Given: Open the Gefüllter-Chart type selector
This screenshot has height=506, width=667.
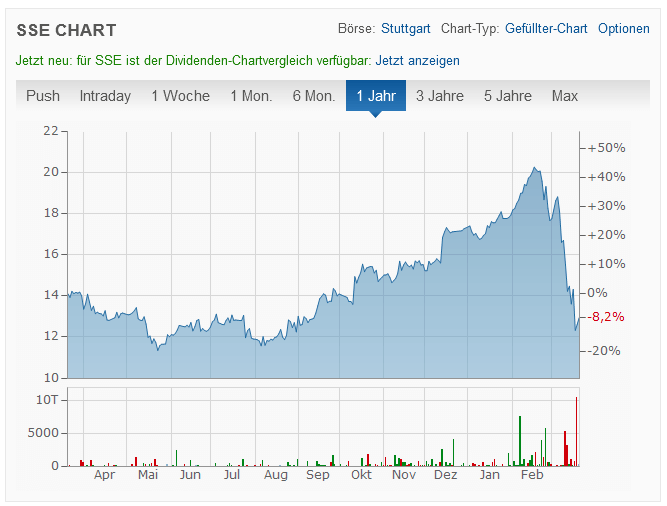Looking at the screenshot, I should (546, 28).
